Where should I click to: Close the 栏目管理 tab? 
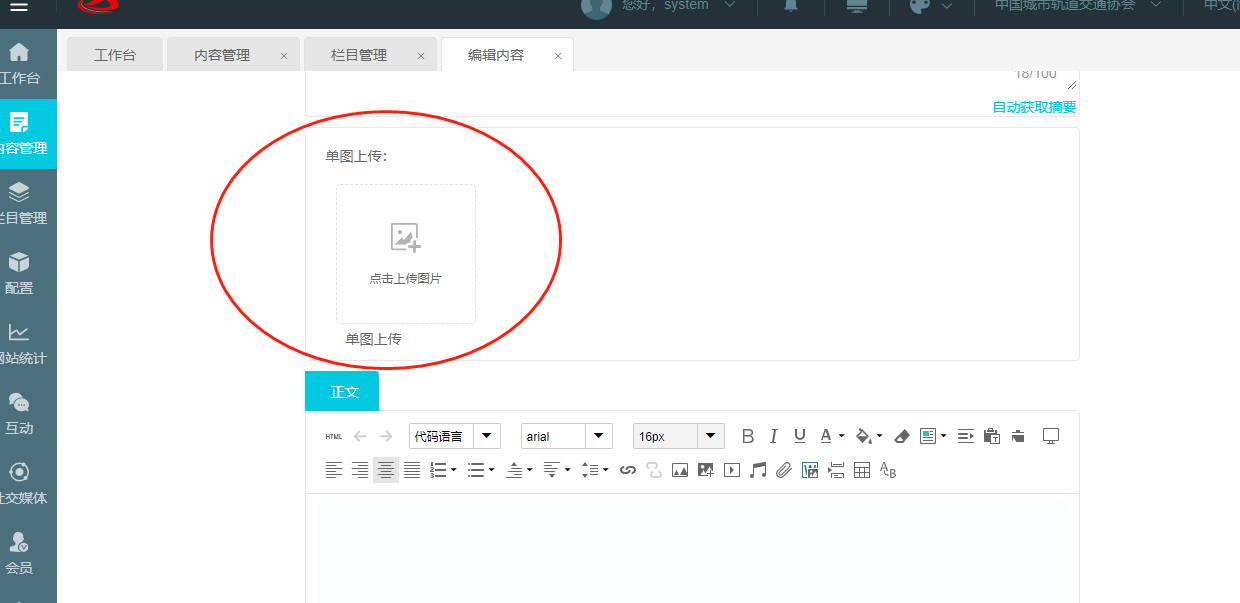[x=421, y=56]
